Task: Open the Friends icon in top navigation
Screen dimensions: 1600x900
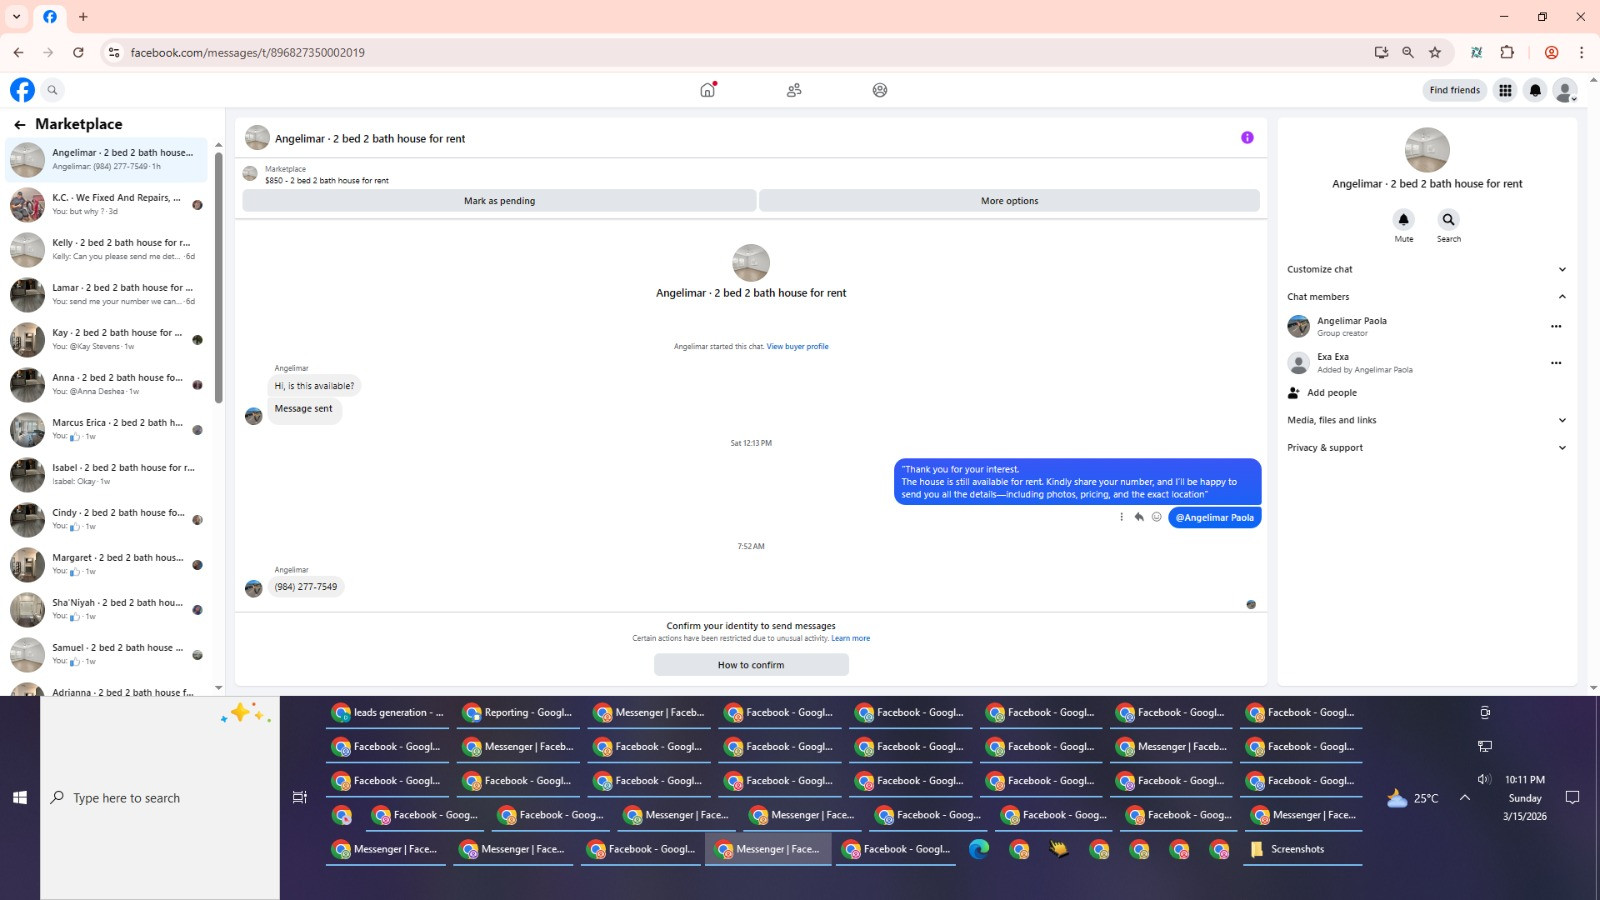Action: click(794, 90)
